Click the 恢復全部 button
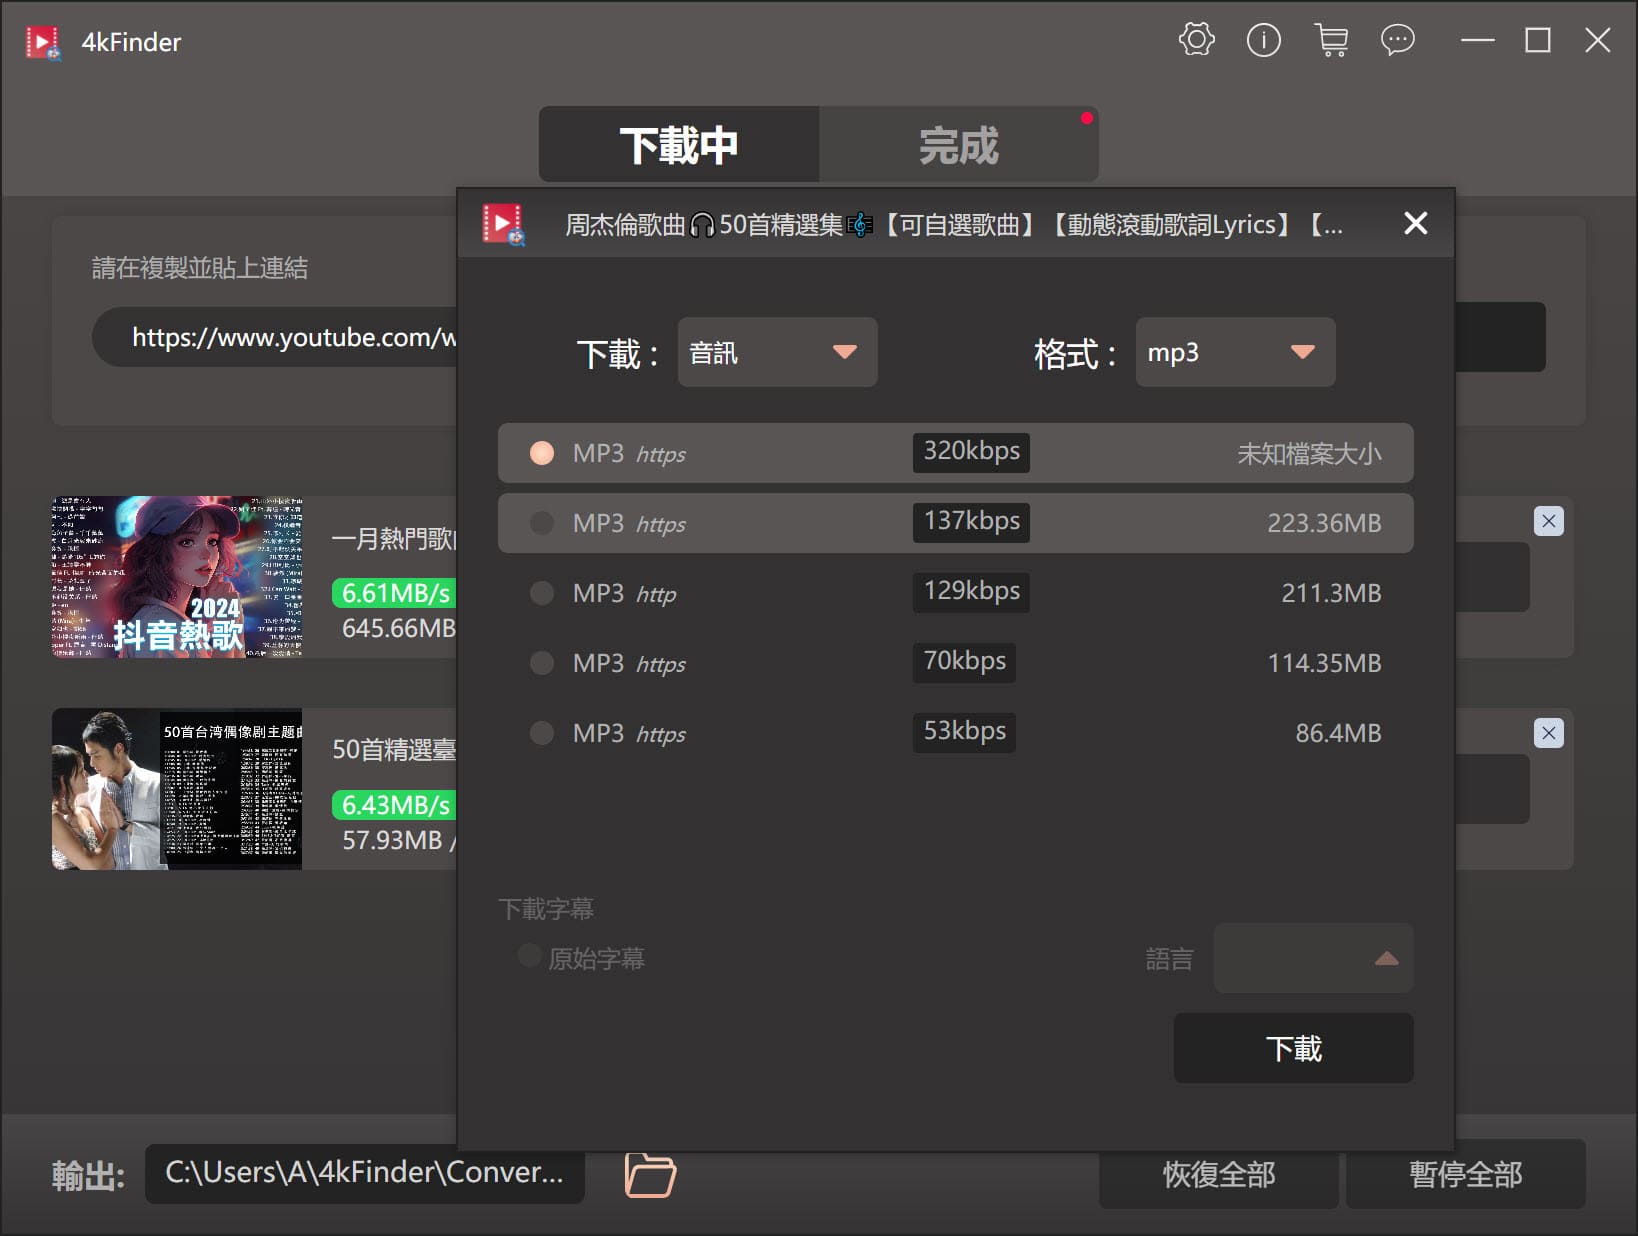This screenshot has height=1236, width=1638. click(x=1218, y=1174)
